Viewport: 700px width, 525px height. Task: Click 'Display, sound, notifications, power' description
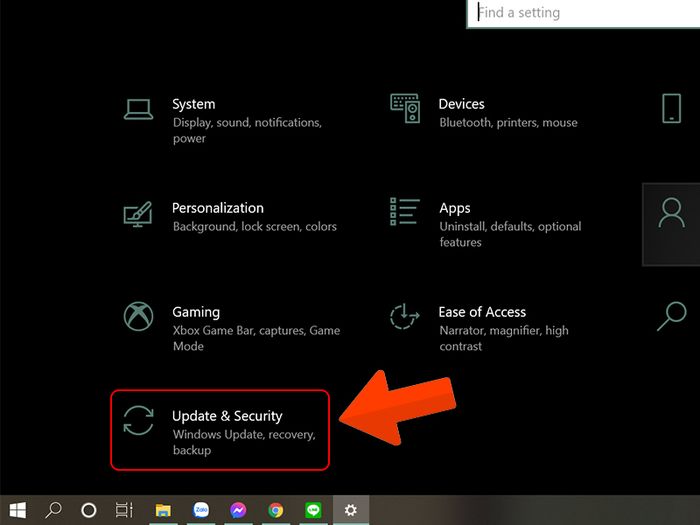point(247,130)
